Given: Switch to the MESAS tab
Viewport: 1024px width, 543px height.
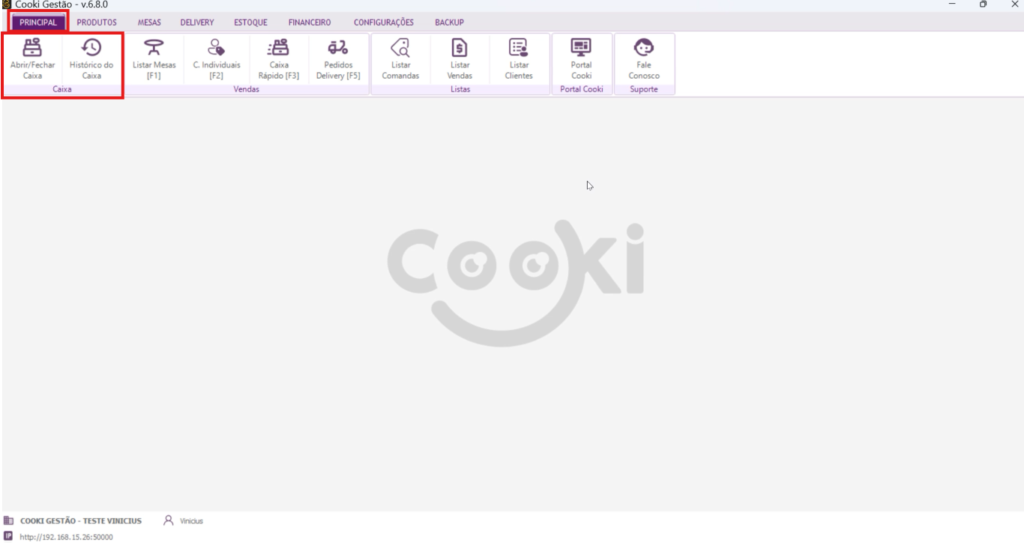Looking at the screenshot, I should click(149, 22).
